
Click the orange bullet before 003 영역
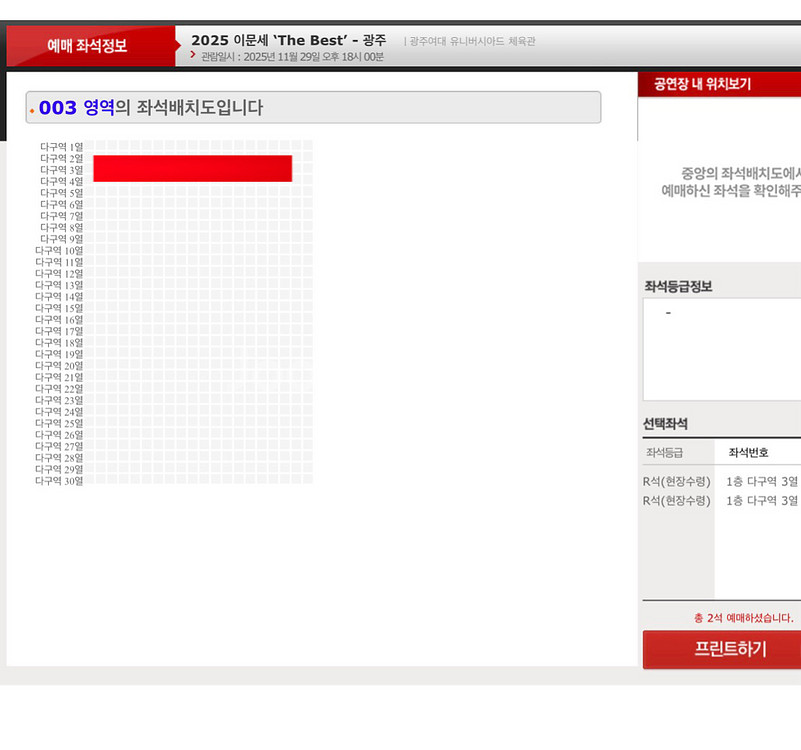pyautogui.click(x=32, y=110)
